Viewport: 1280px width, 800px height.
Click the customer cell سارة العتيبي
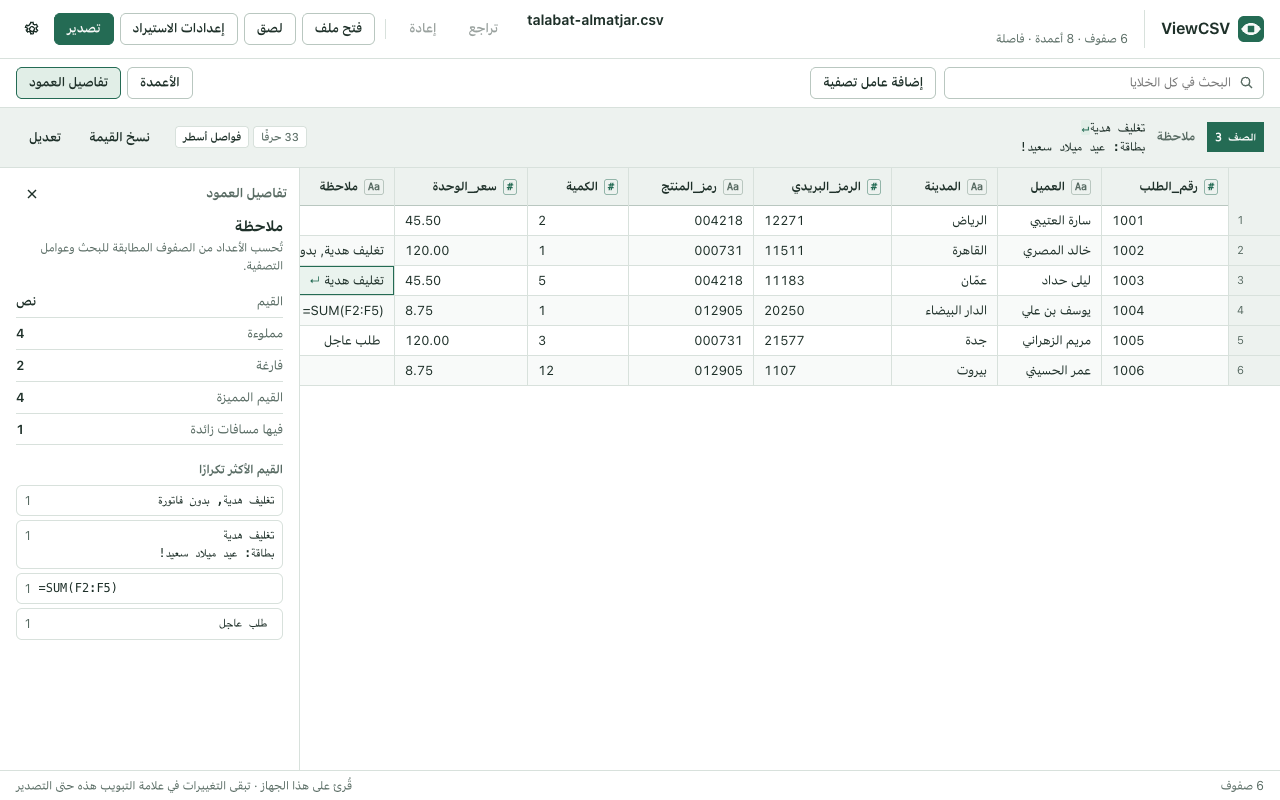pyautogui.click(x=1050, y=221)
